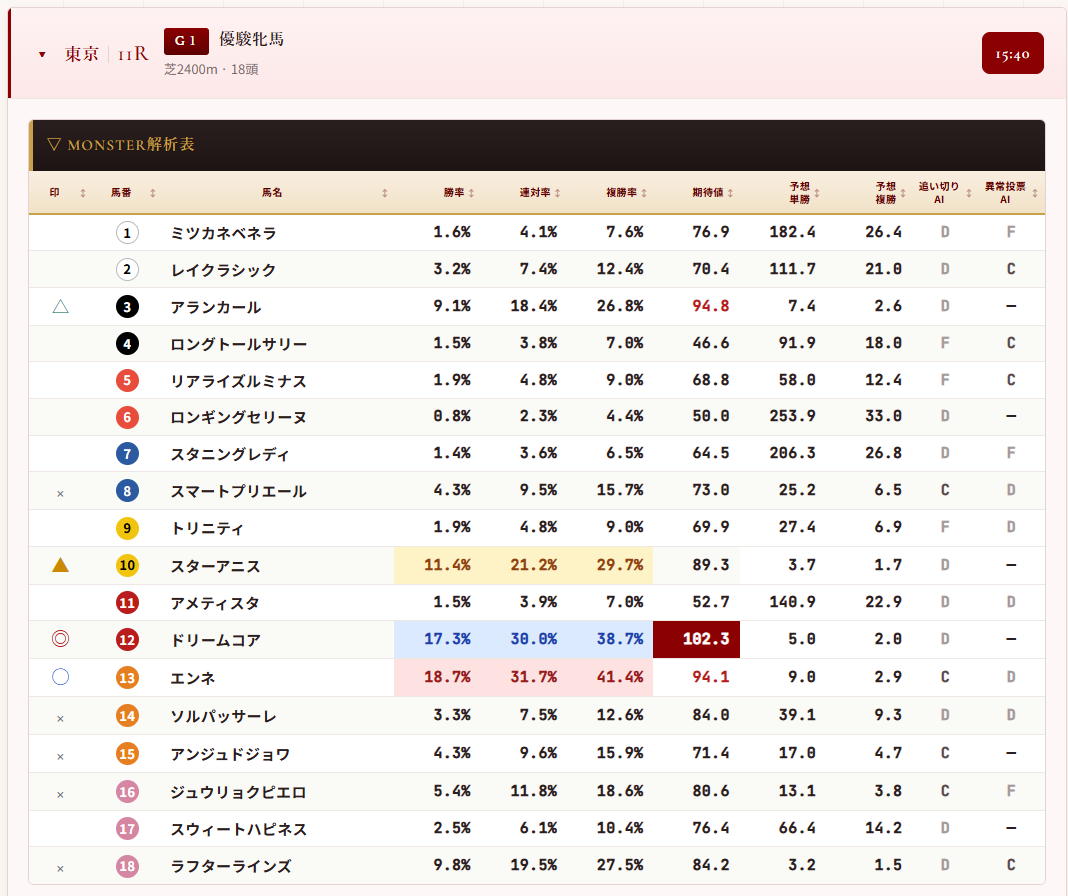Click orange horse number 13 badge
The width and height of the screenshot is (1068, 896).
pos(127,678)
